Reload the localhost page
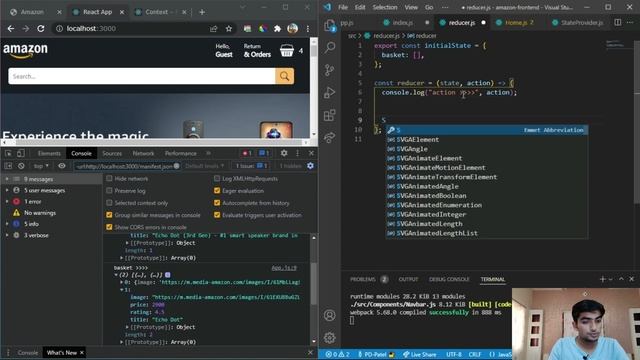640x360 pixels. tap(41, 29)
